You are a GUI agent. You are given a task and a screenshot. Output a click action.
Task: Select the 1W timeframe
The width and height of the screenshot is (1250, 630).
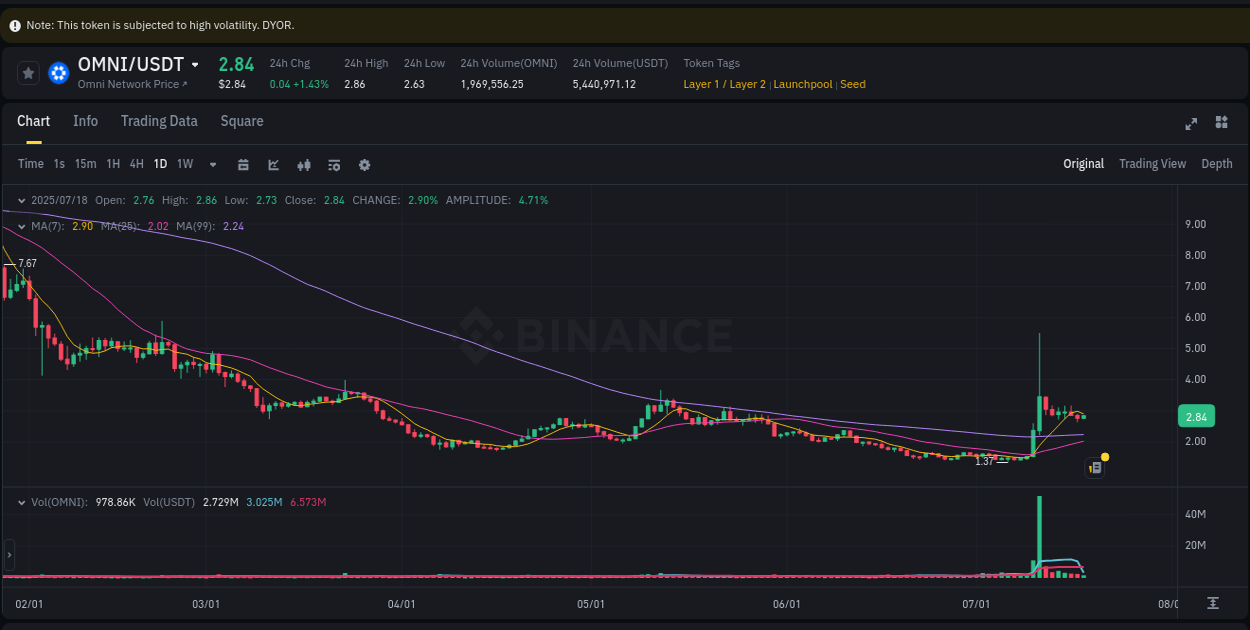185,164
